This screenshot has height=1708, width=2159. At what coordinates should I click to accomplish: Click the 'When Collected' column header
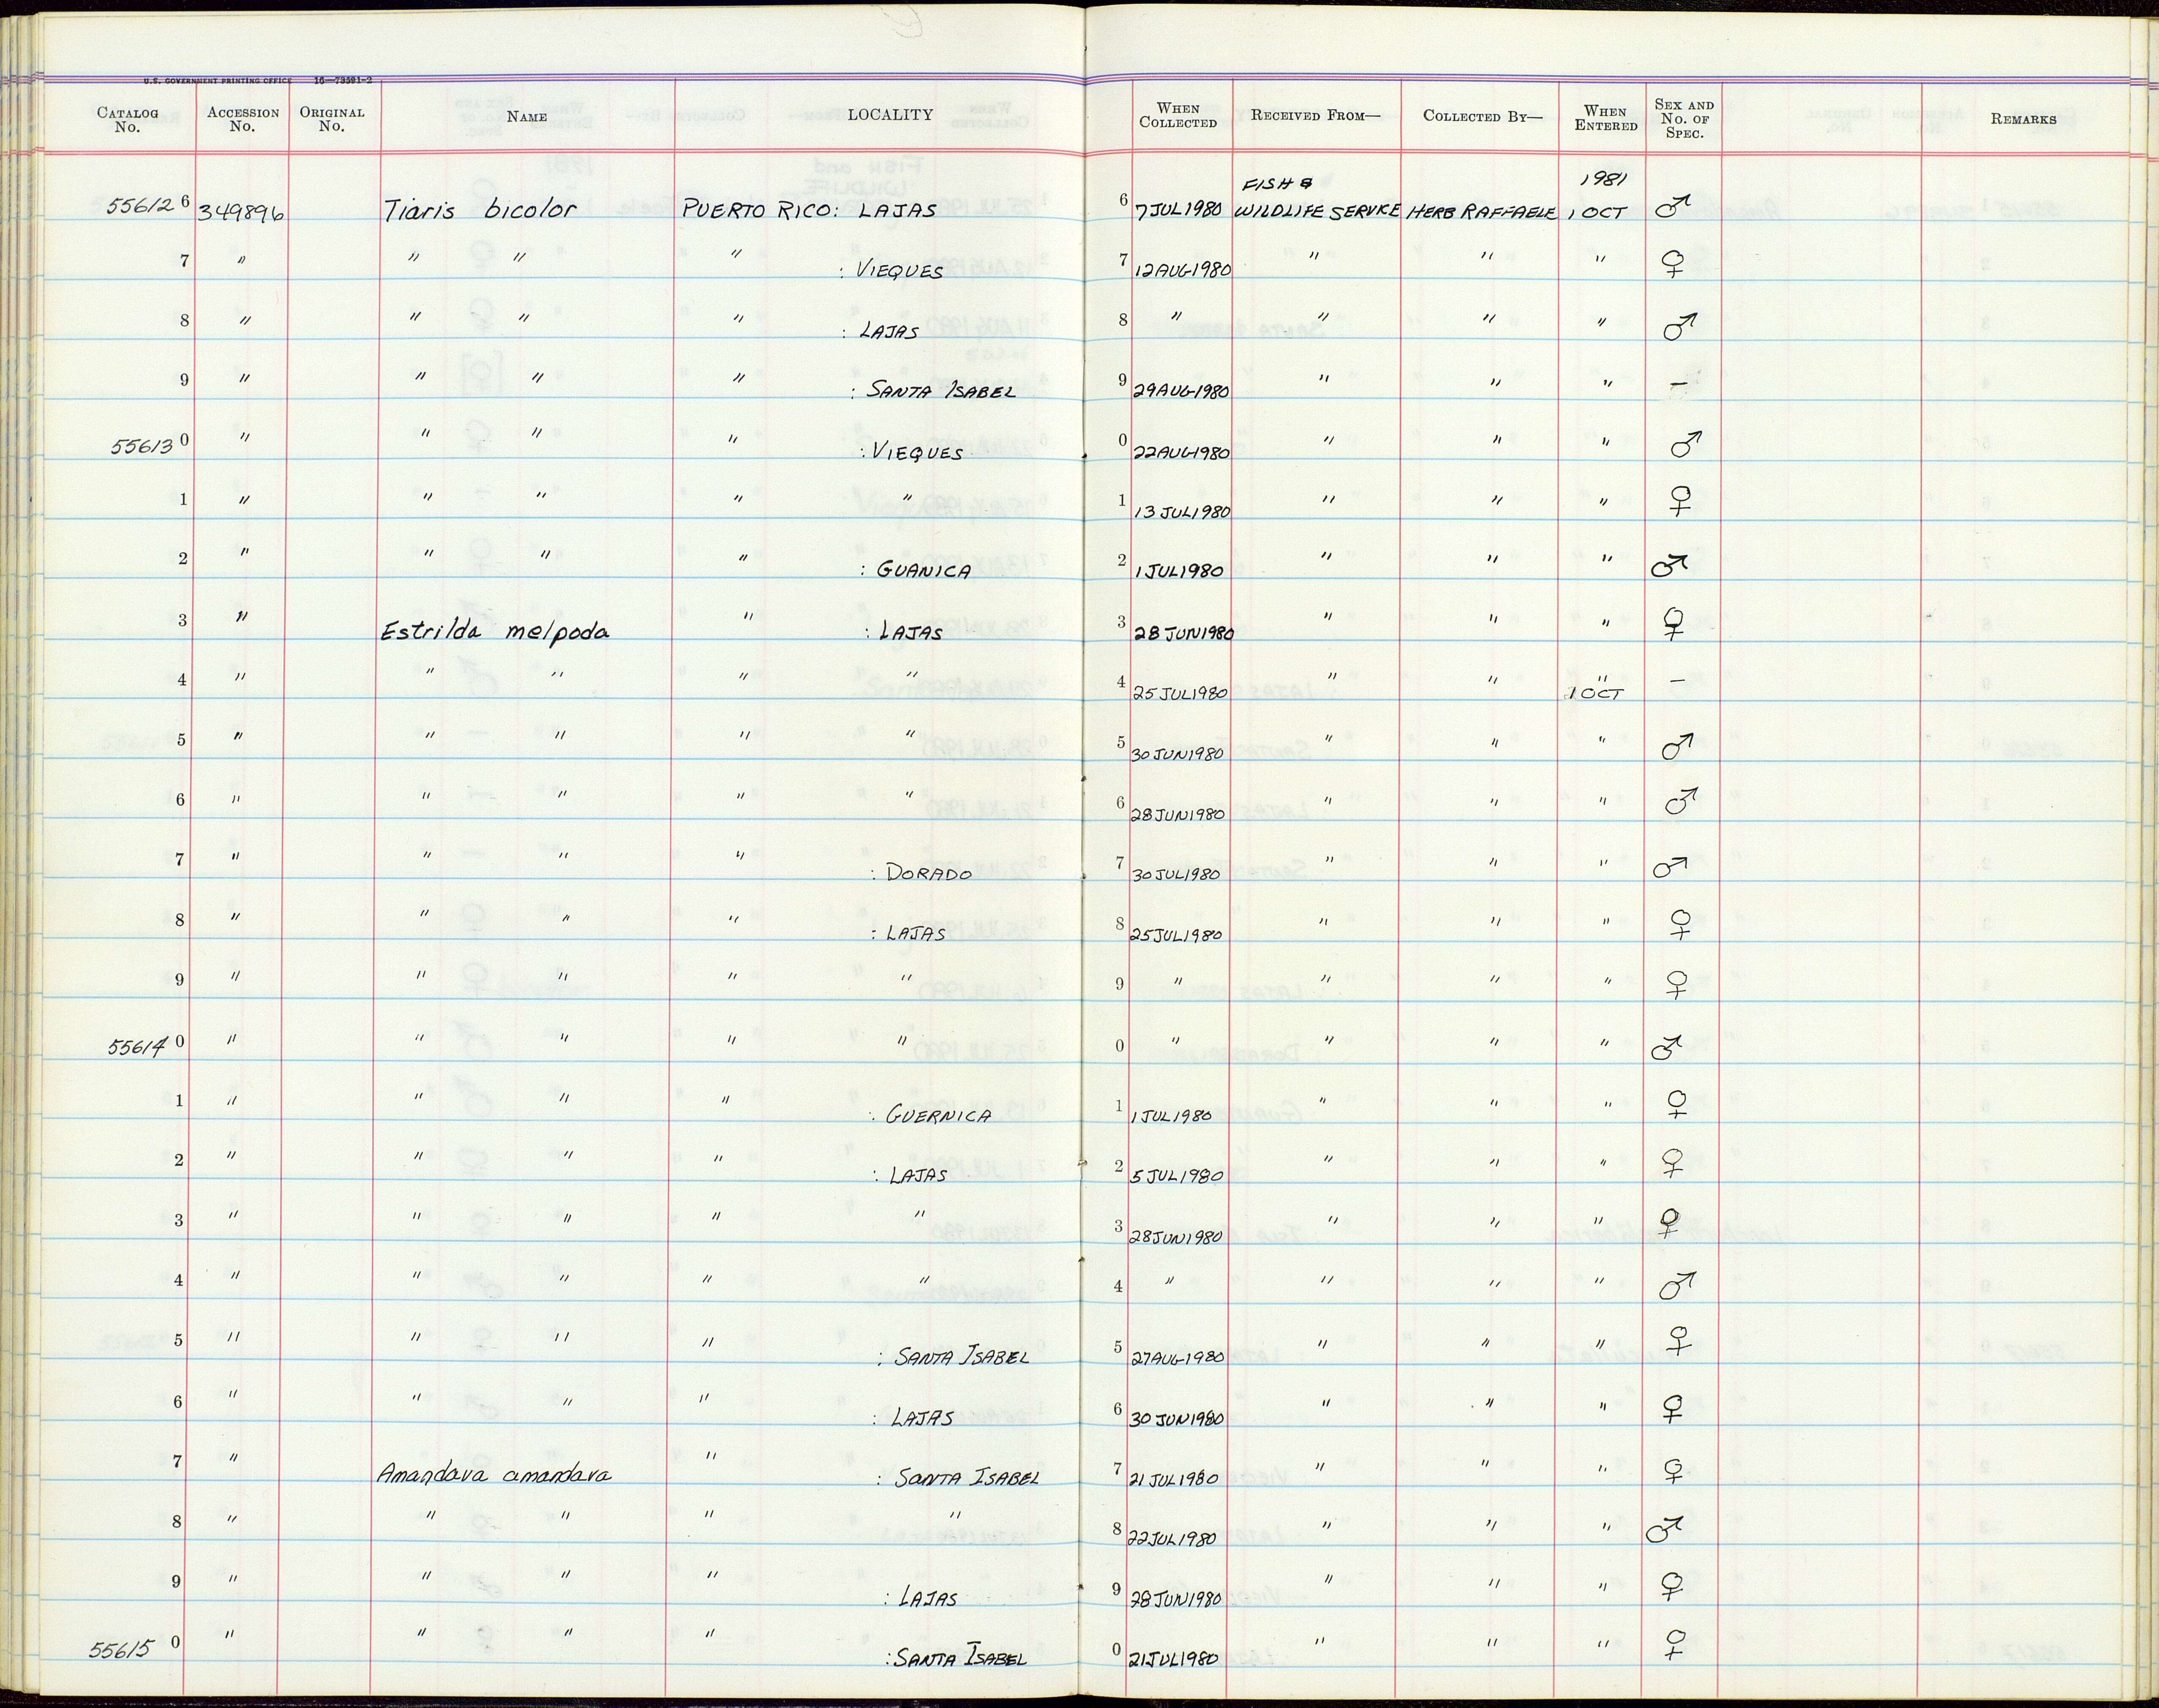click(1178, 116)
